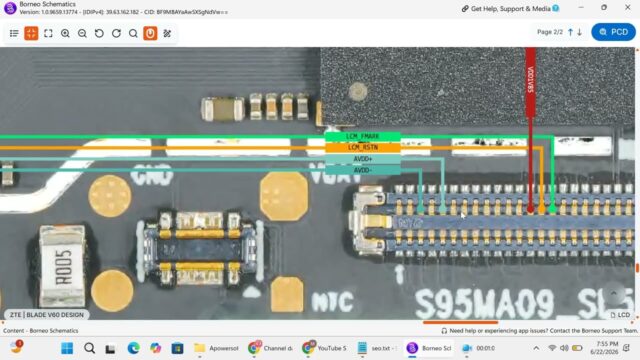Toggle the orange magnet snap button
Viewport: 640px width, 360px height.
pyautogui.click(x=150, y=33)
